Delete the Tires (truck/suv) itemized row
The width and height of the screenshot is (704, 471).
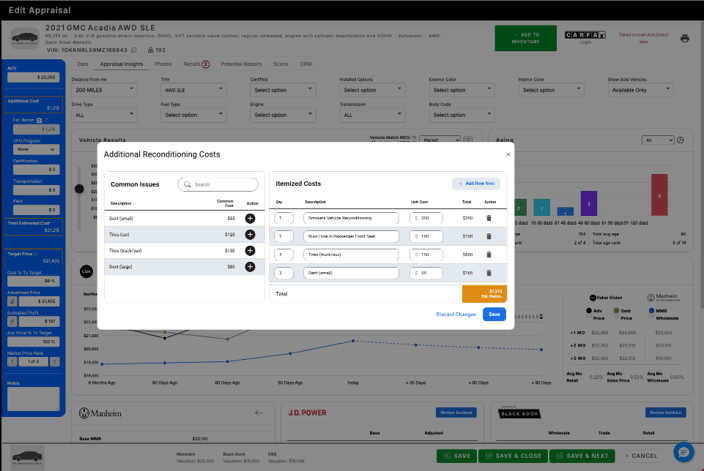(489, 255)
